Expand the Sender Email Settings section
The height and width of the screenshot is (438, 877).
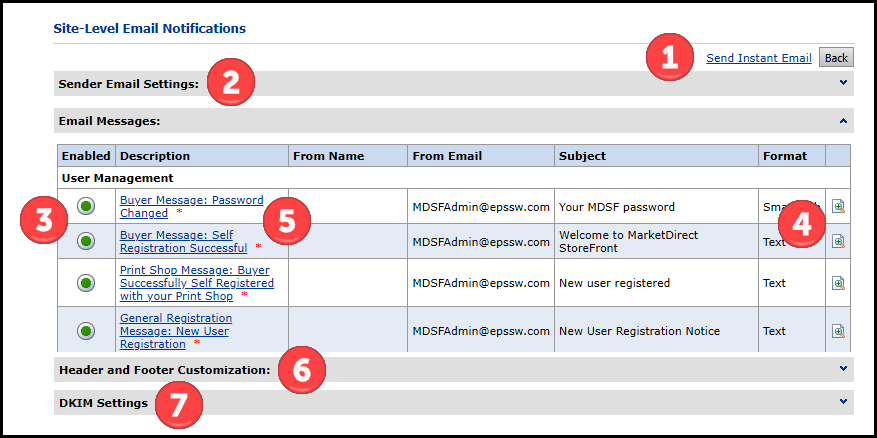[x=844, y=83]
